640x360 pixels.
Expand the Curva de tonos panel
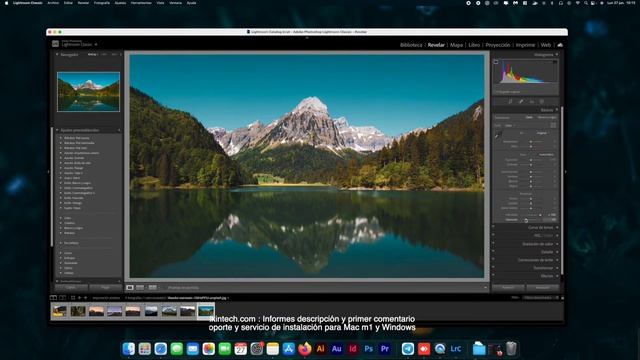tap(557, 227)
